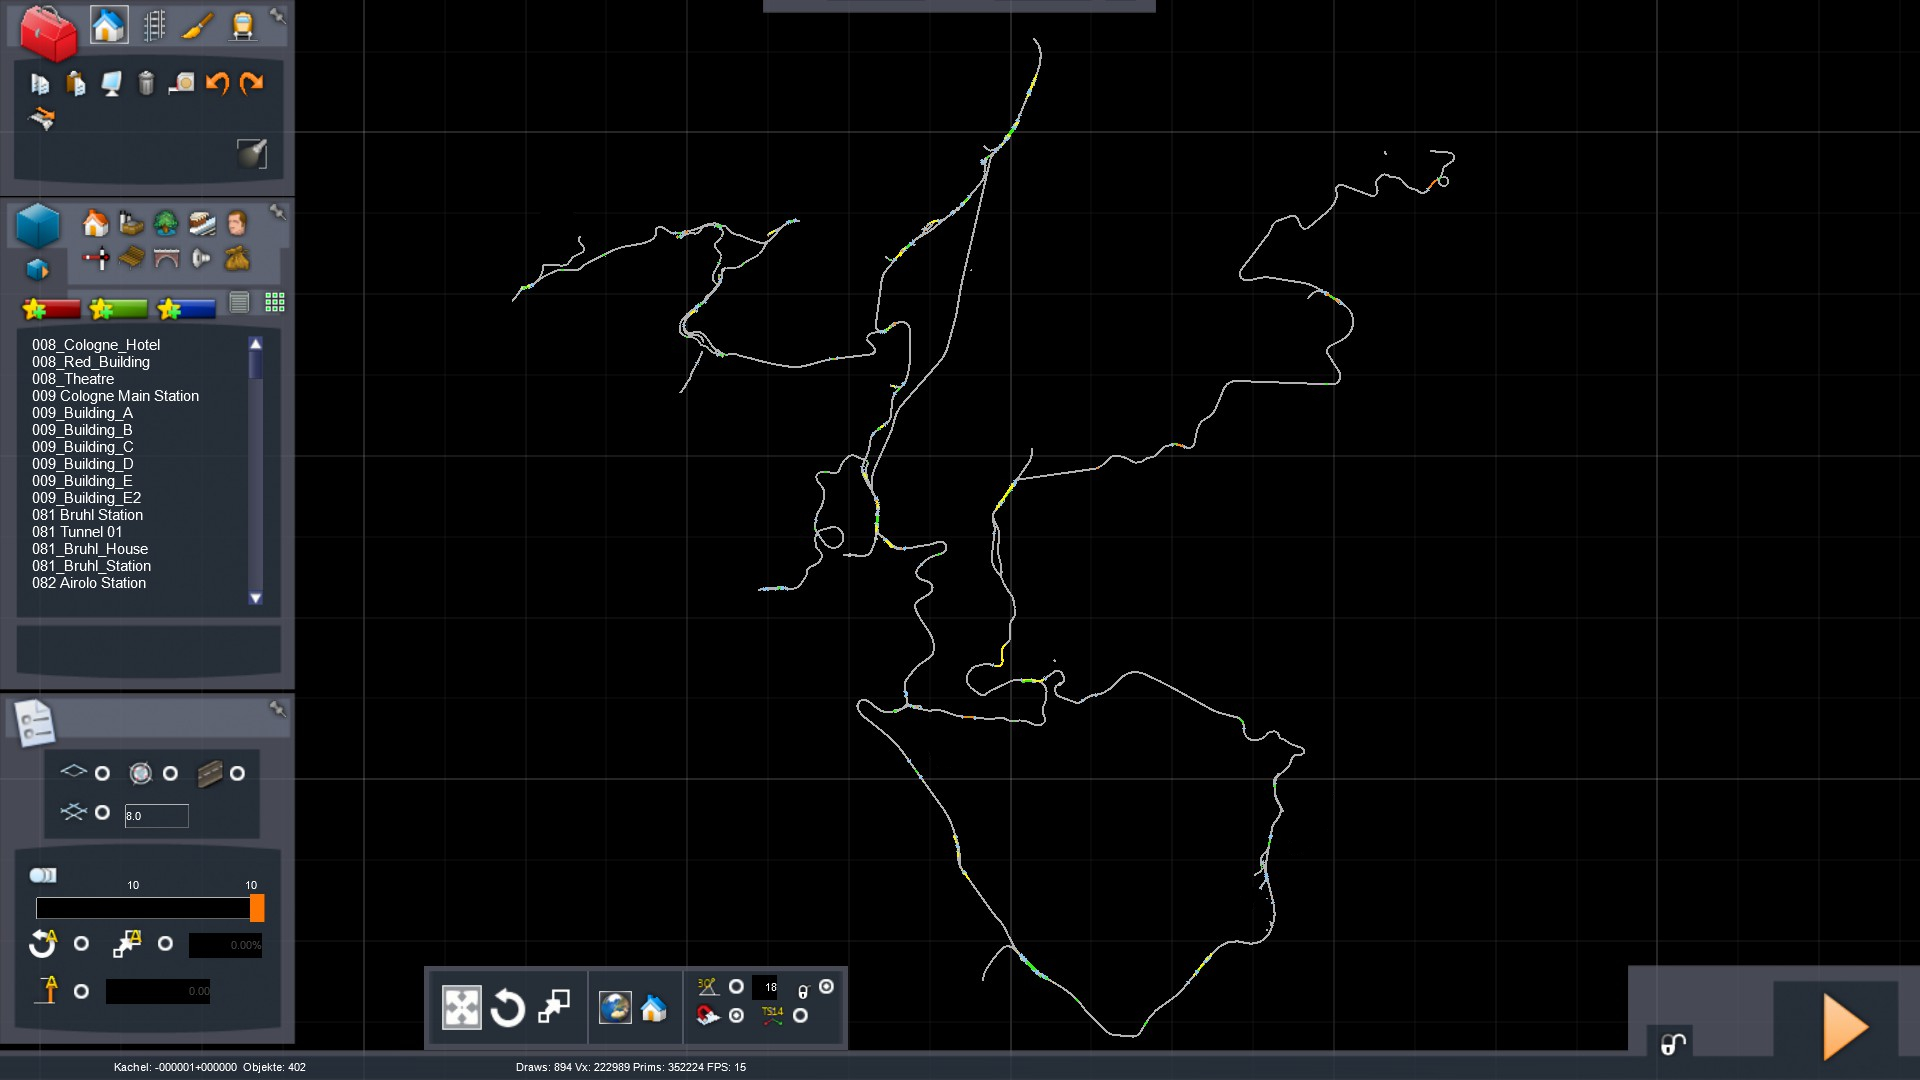Open the red toolbox menu
Image resolution: width=1920 pixels, height=1080 pixels.
tap(47, 32)
